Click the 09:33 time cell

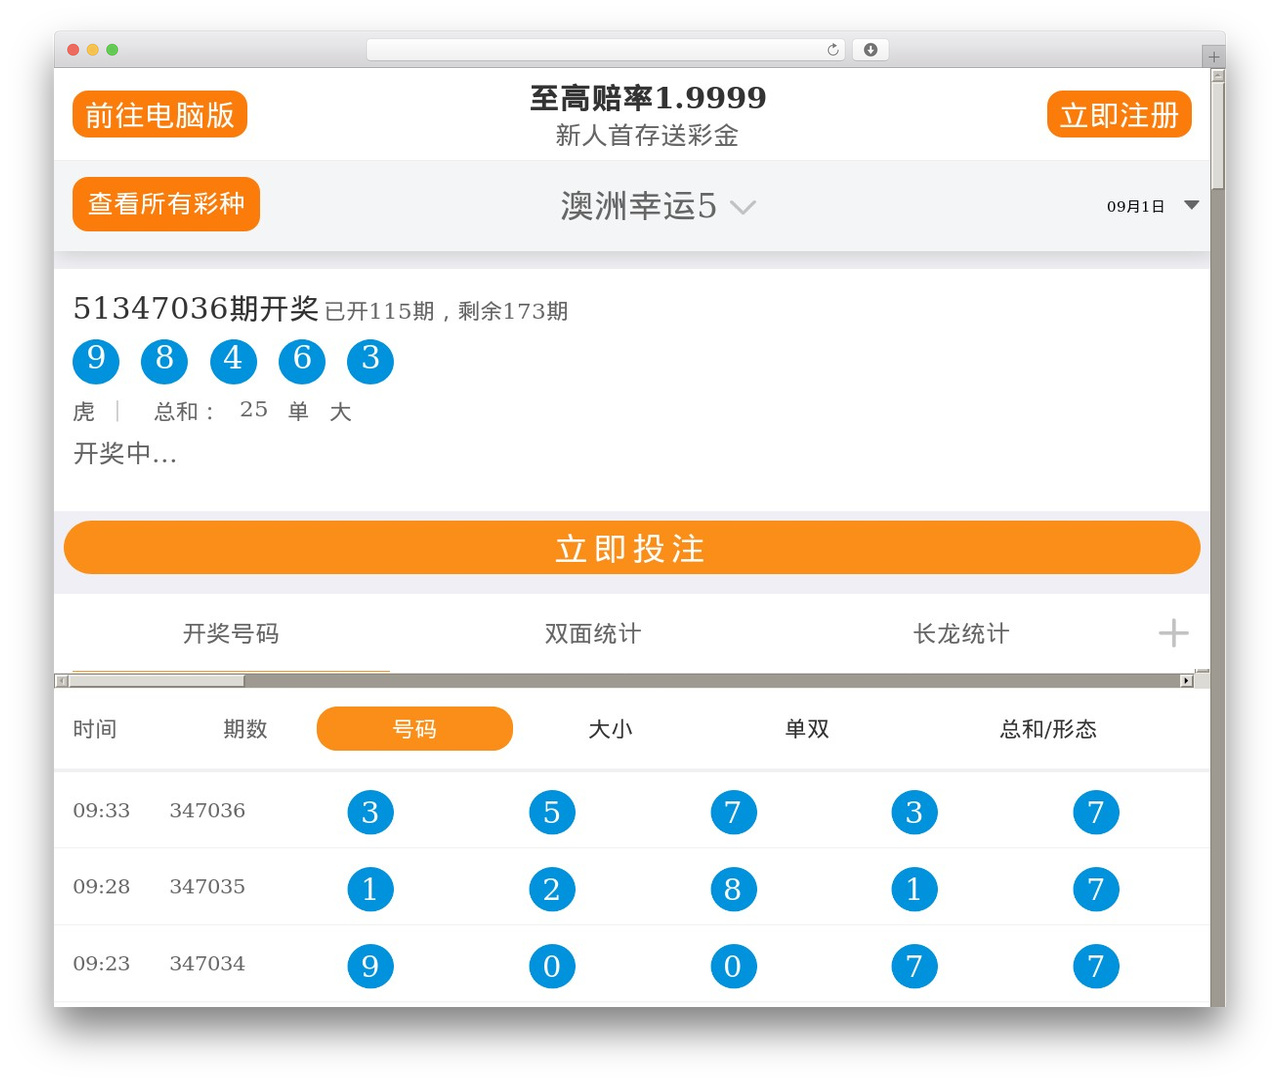click(x=101, y=811)
